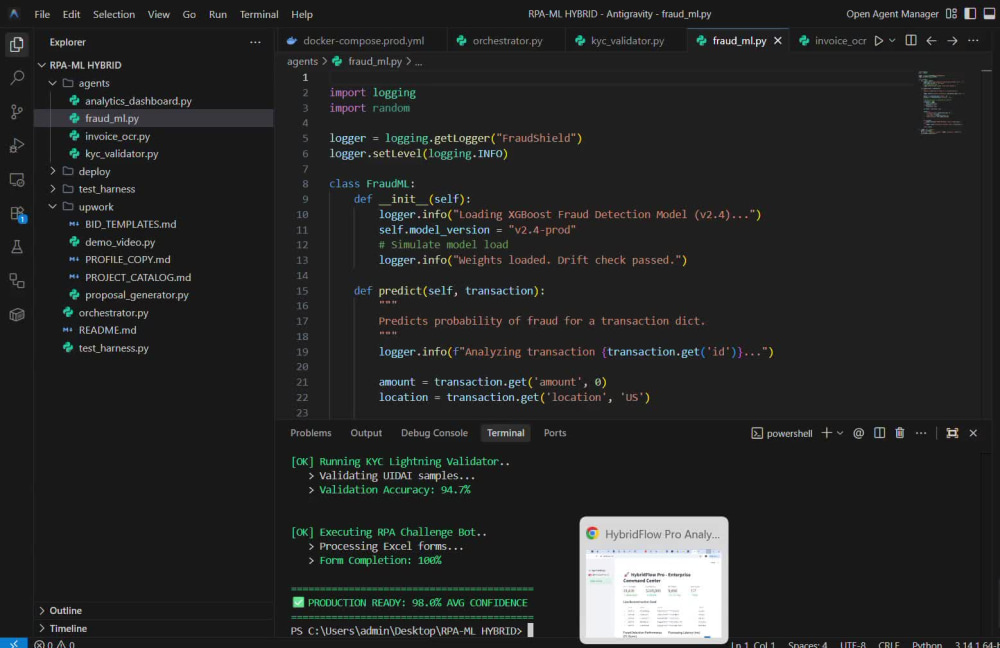Close the terminal panel
1000x648 pixels.
point(973,433)
